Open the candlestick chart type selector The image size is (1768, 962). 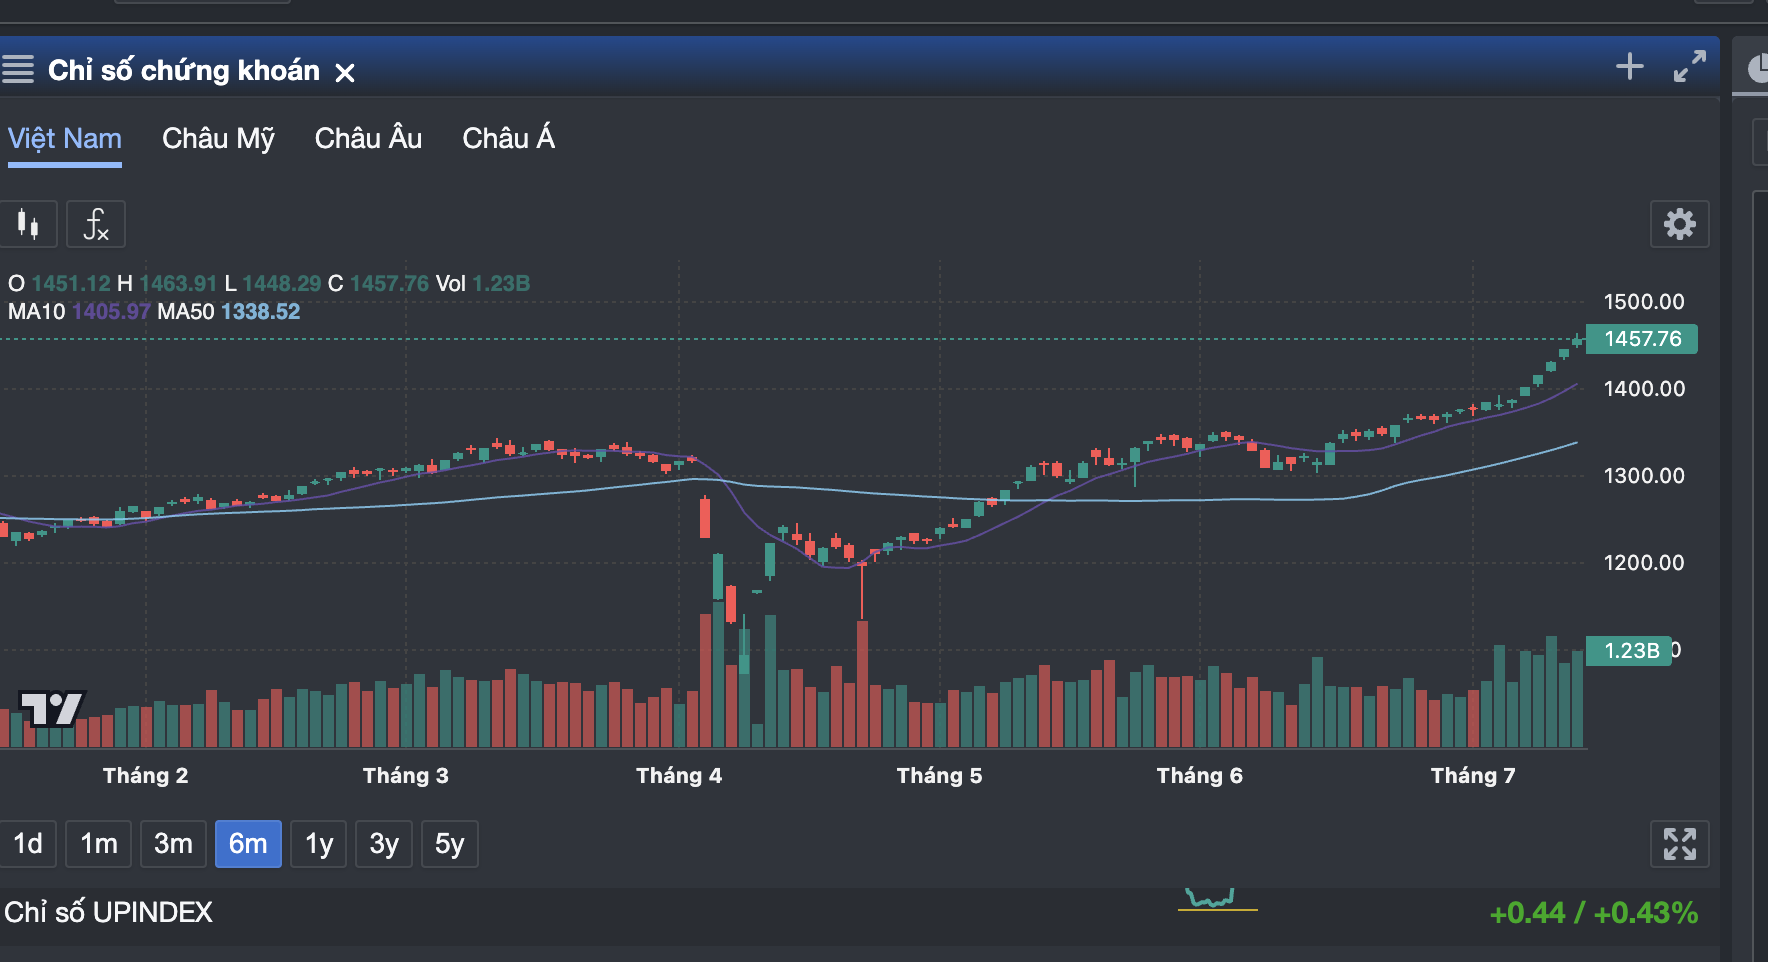28,224
